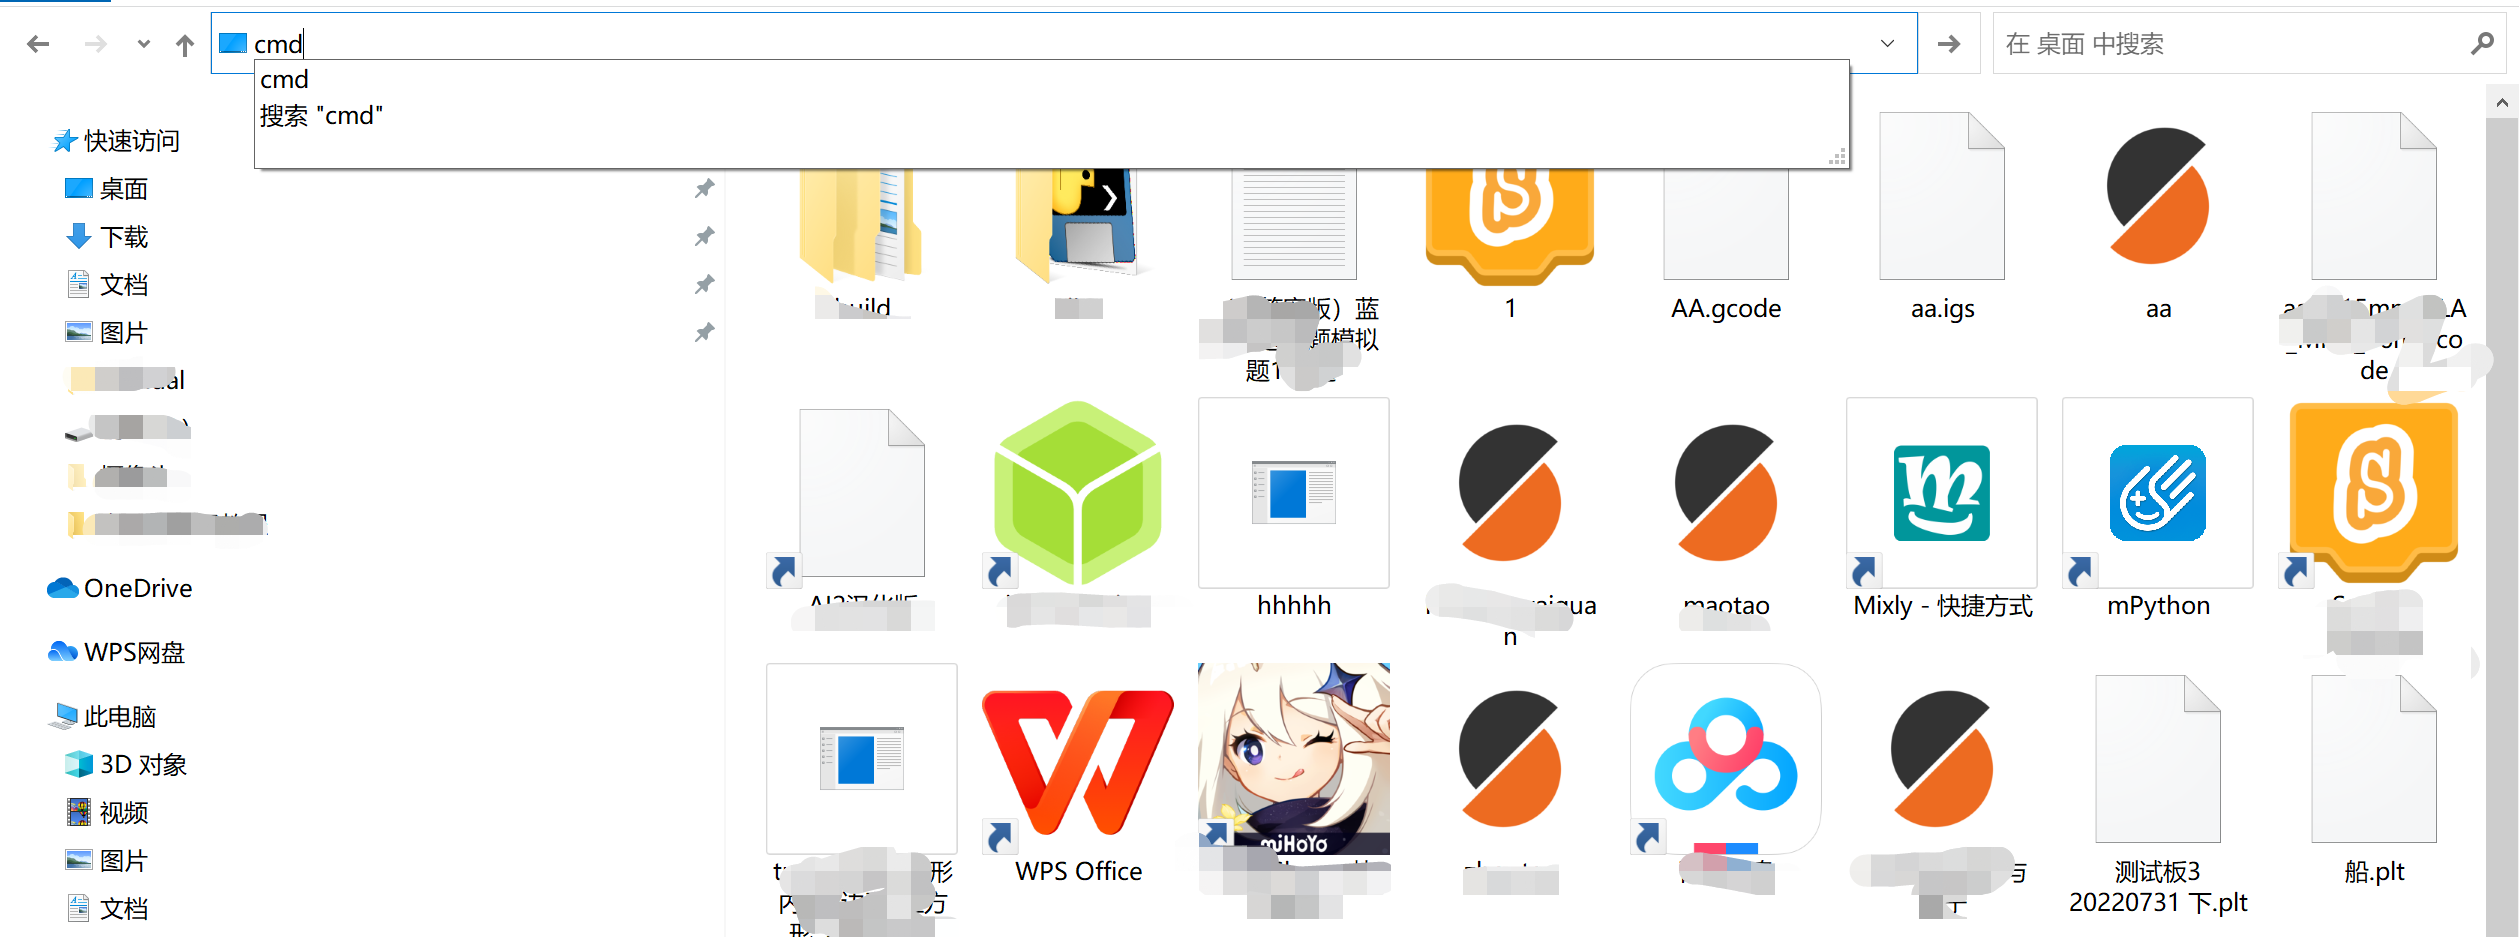
Task: Select the green cube shortcut icon
Action: 1078,493
